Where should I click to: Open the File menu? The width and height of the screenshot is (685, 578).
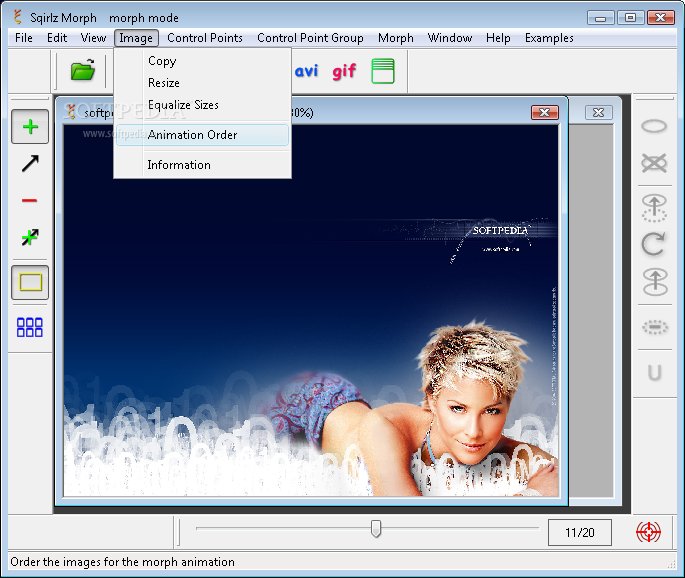coord(24,38)
